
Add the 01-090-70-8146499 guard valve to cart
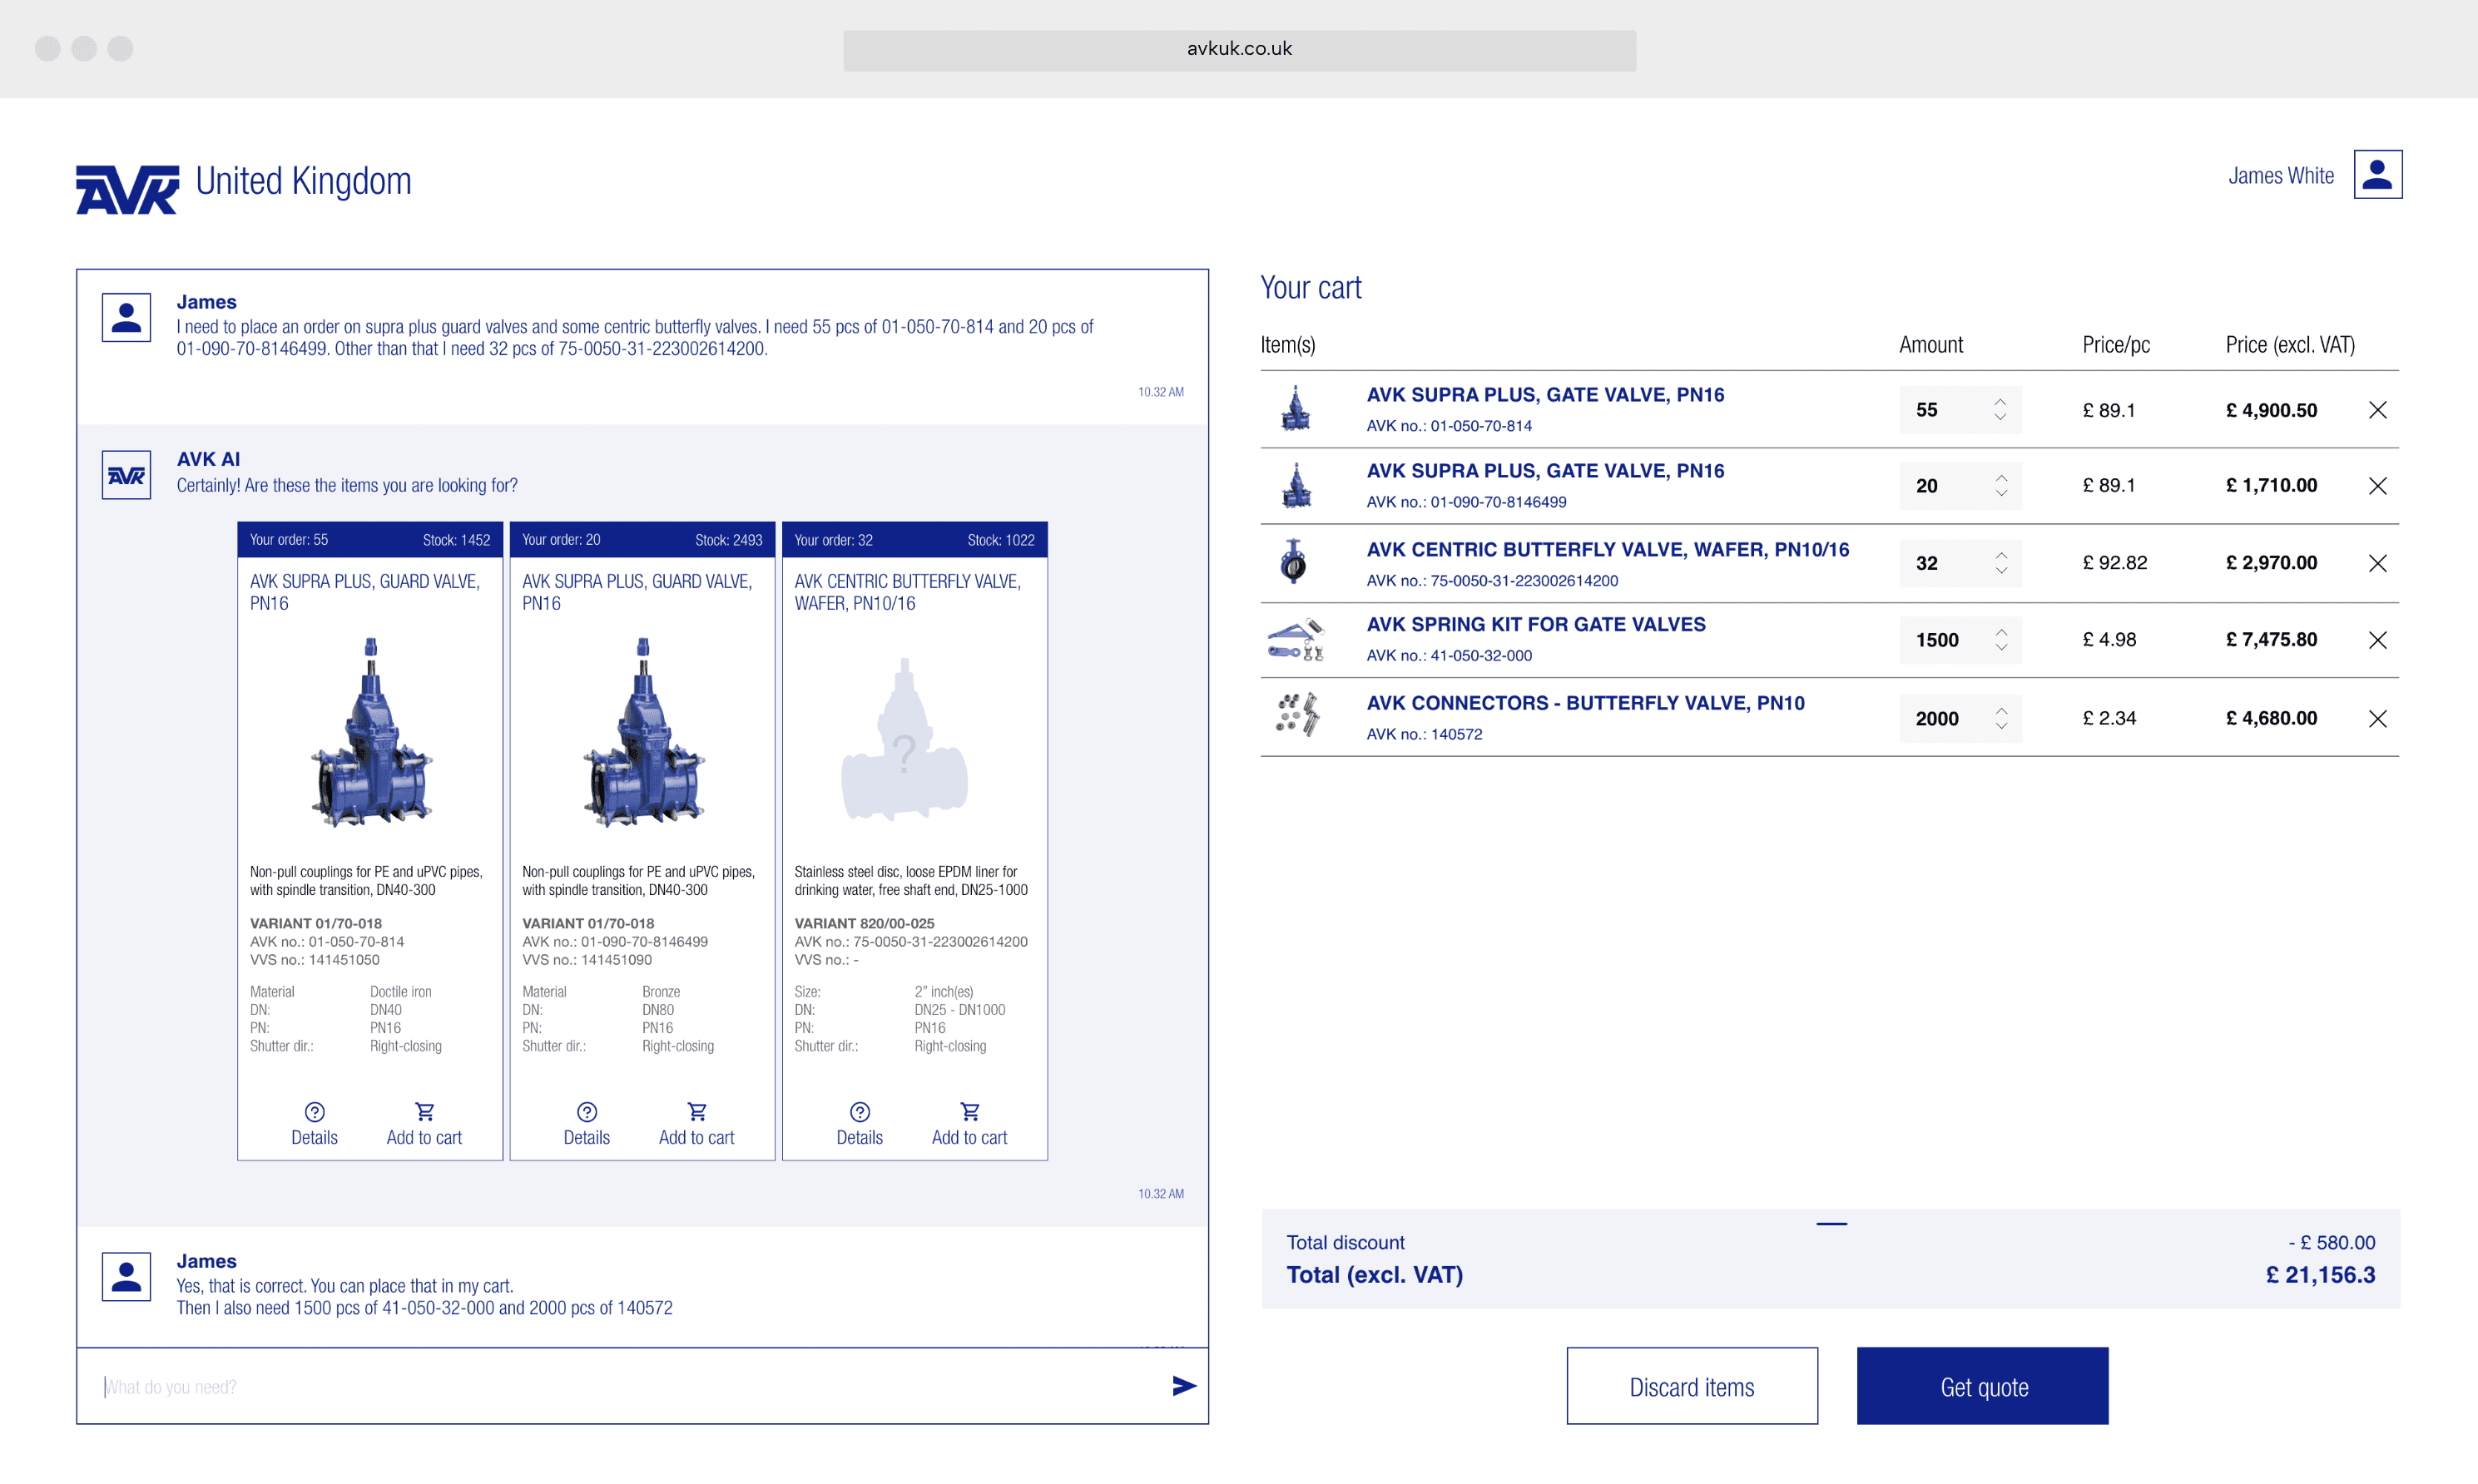[x=696, y=1124]
